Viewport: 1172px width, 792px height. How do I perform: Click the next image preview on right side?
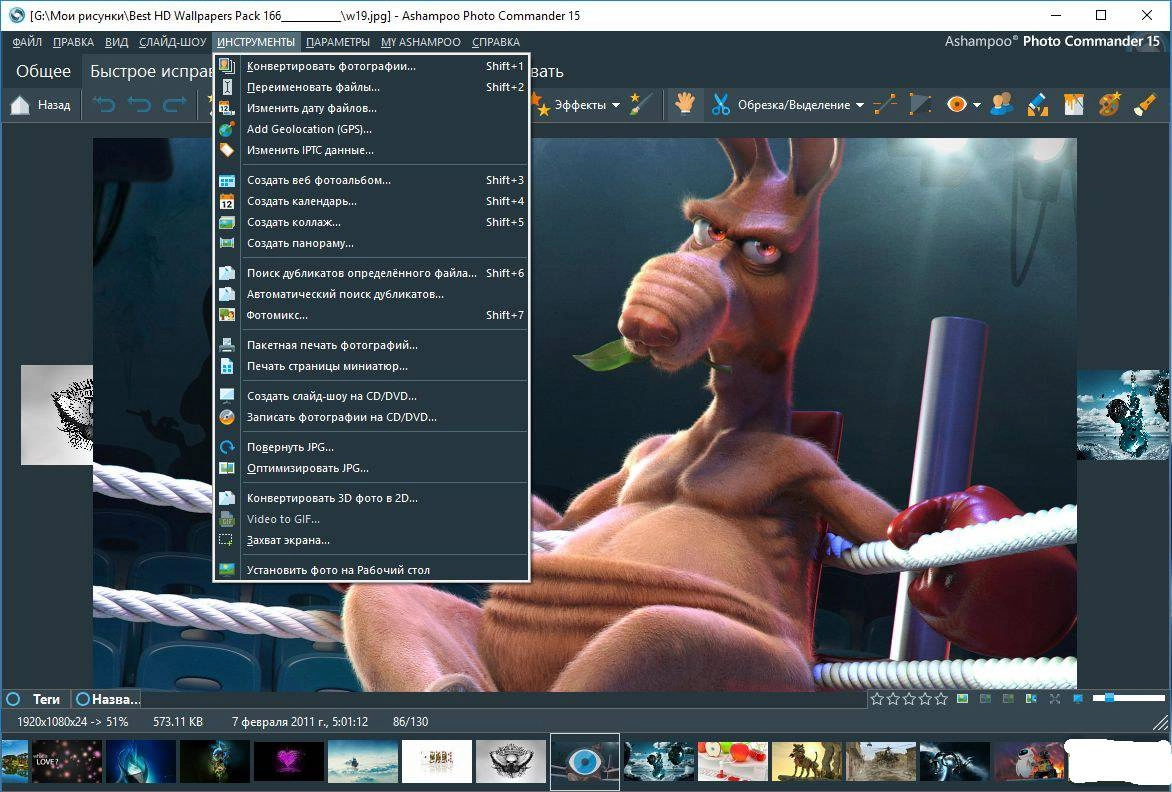[1123, 415]
